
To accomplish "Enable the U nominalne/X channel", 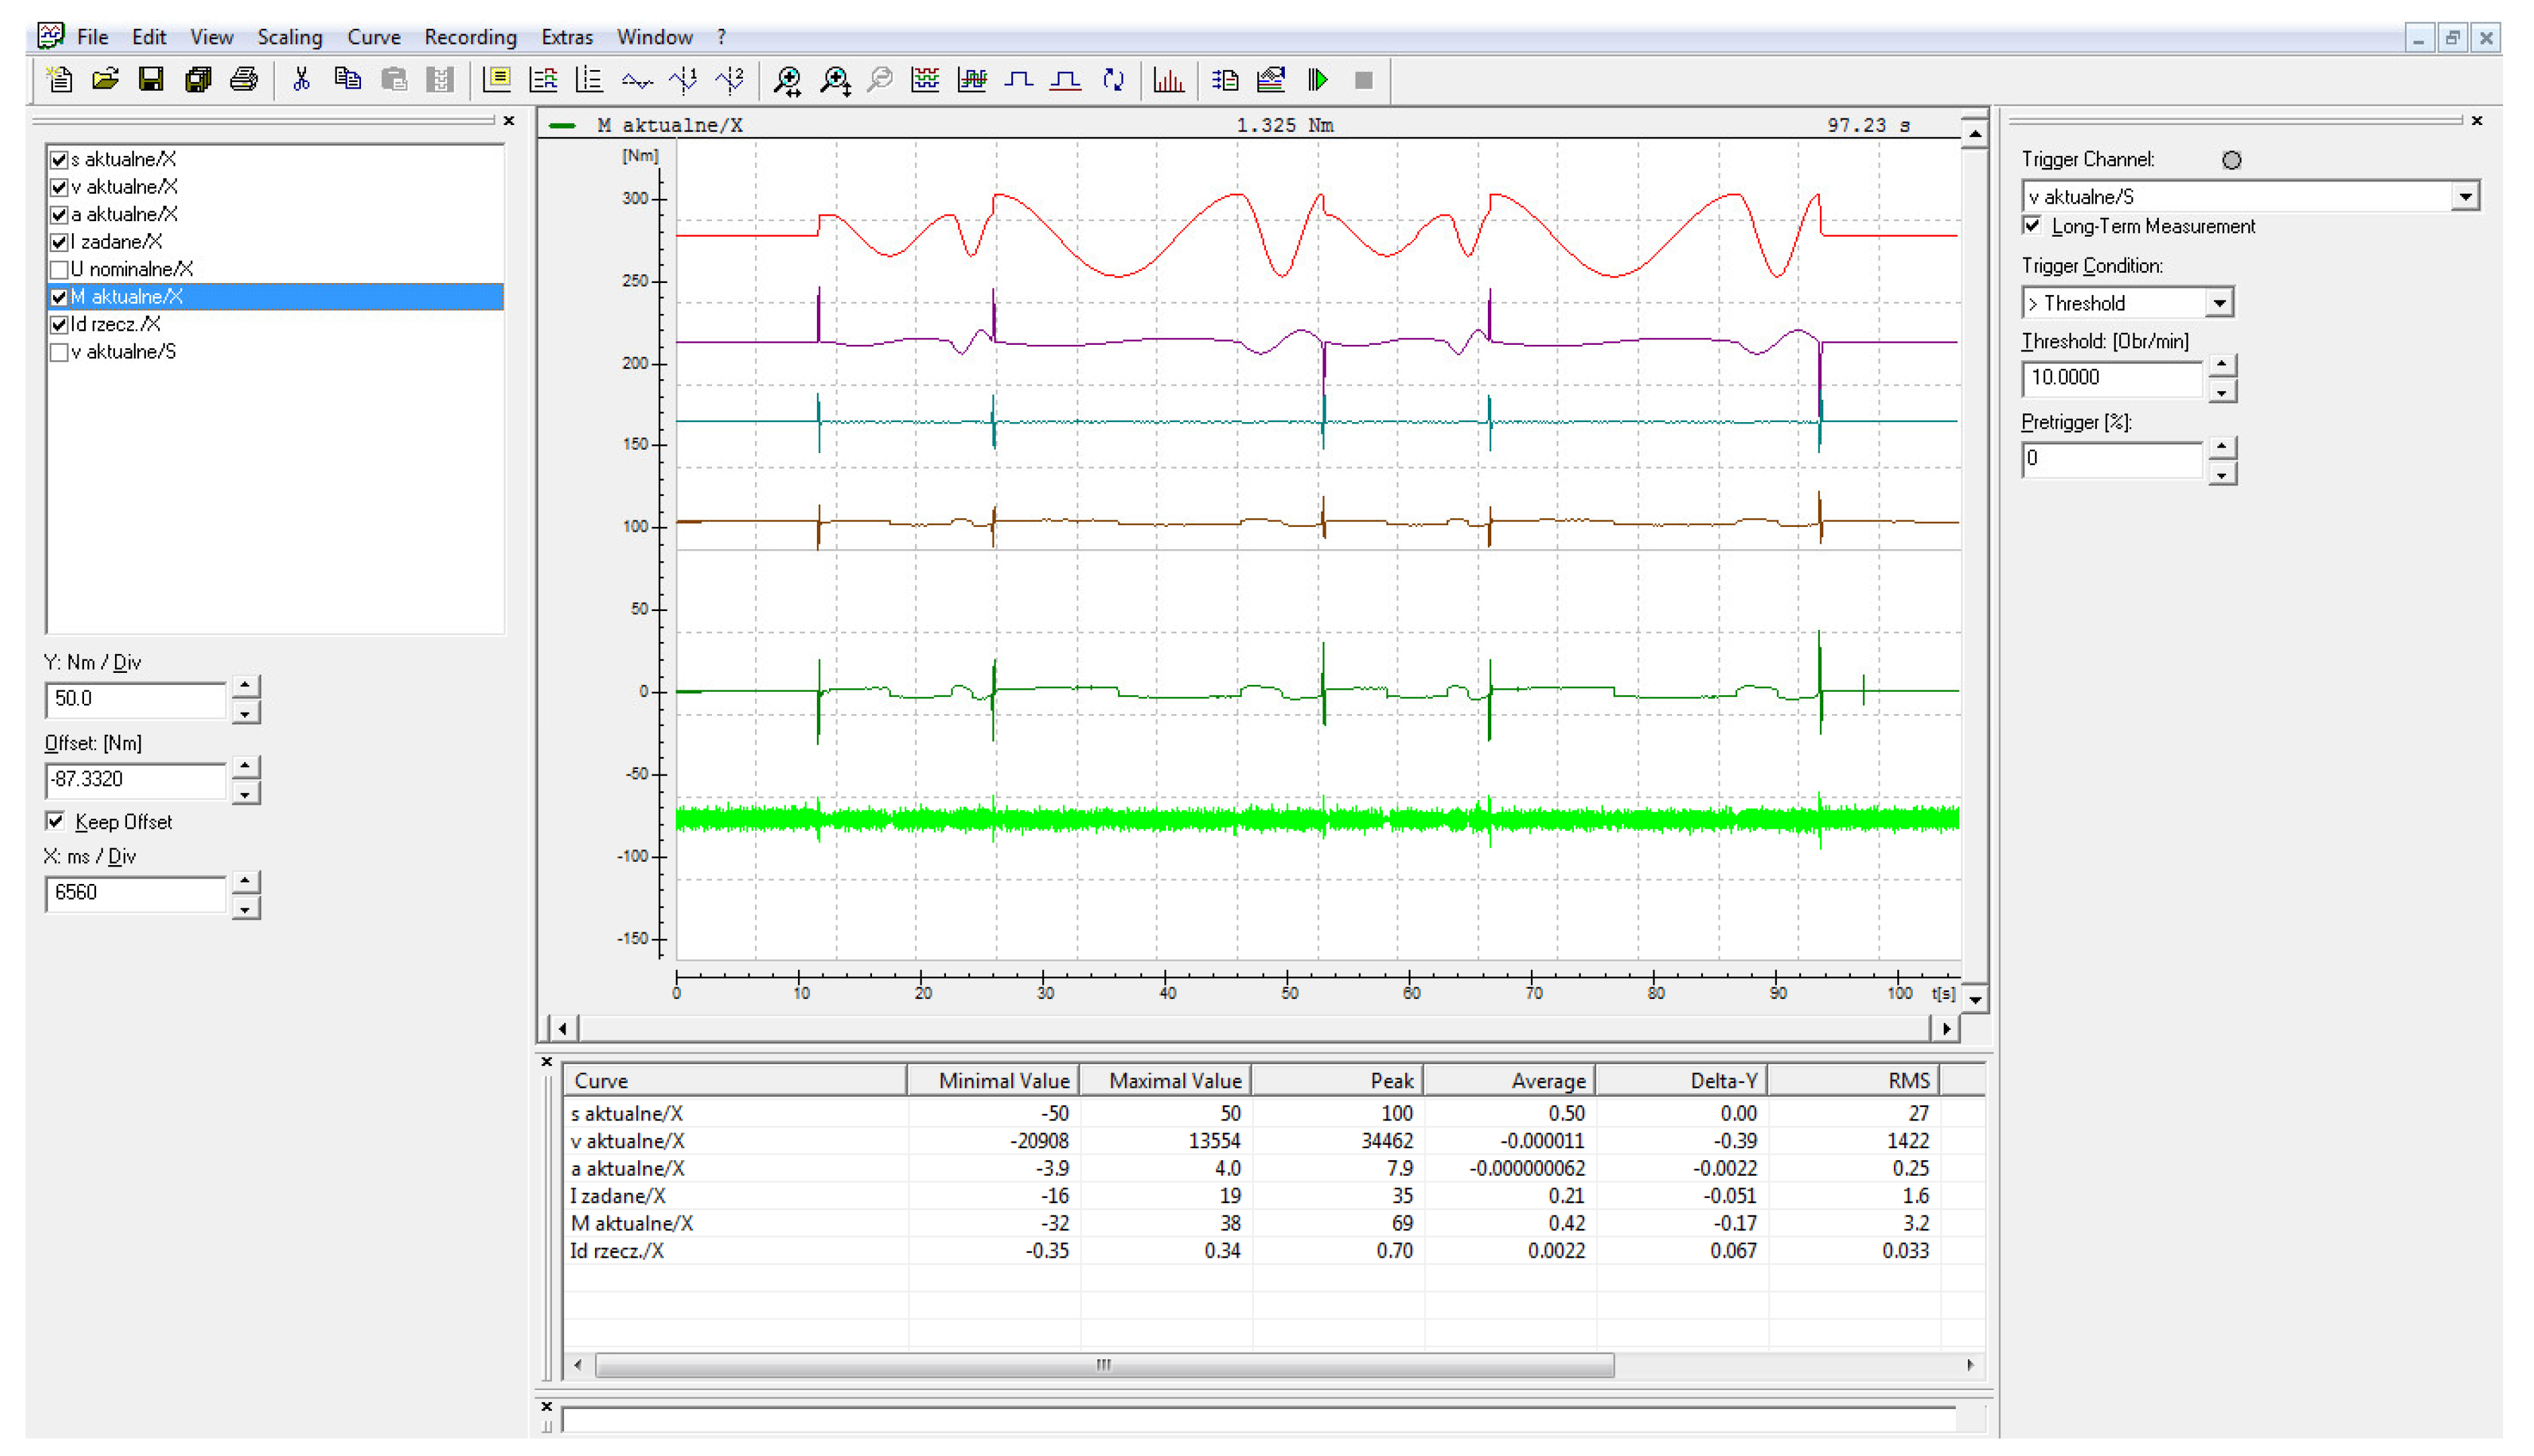I will click(58, 269).
